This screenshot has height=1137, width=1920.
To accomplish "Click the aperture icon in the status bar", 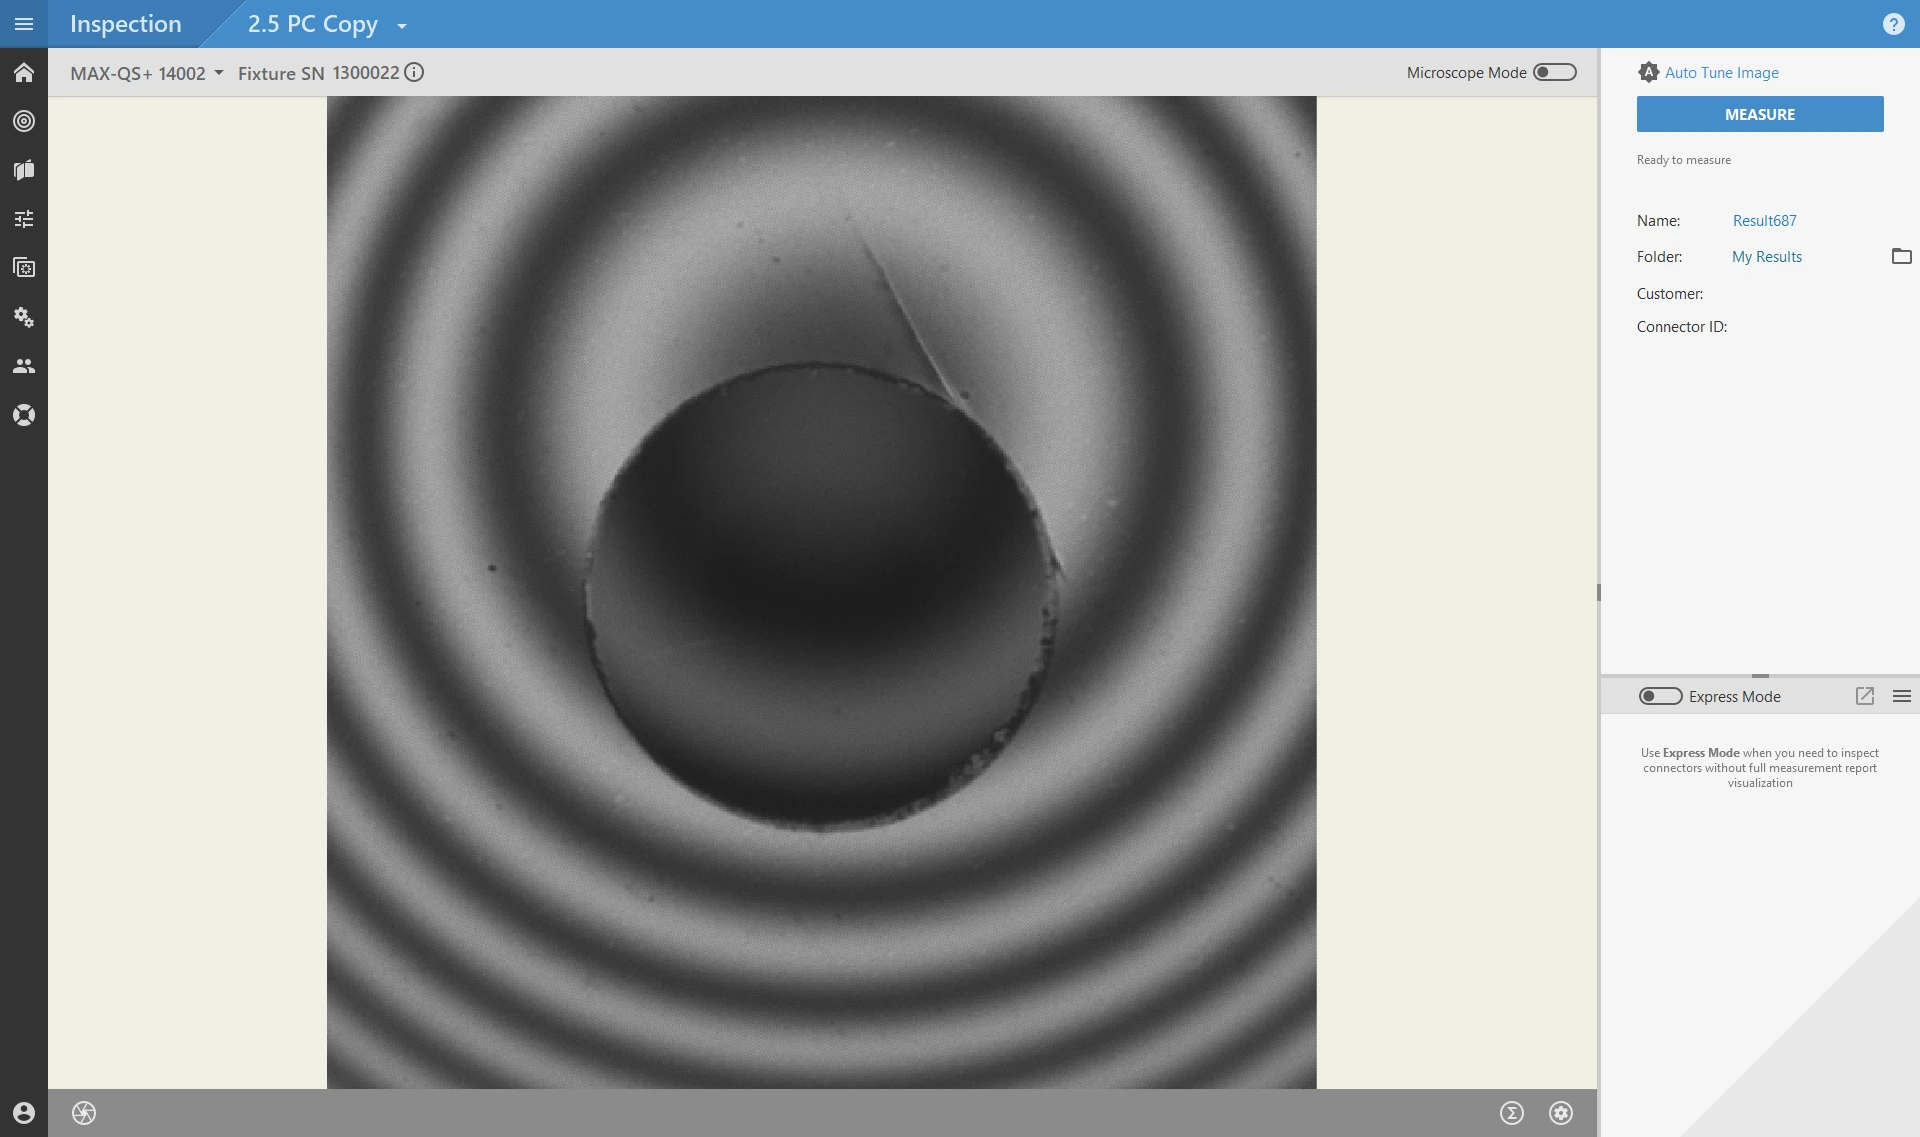I will click(84, 1113).
